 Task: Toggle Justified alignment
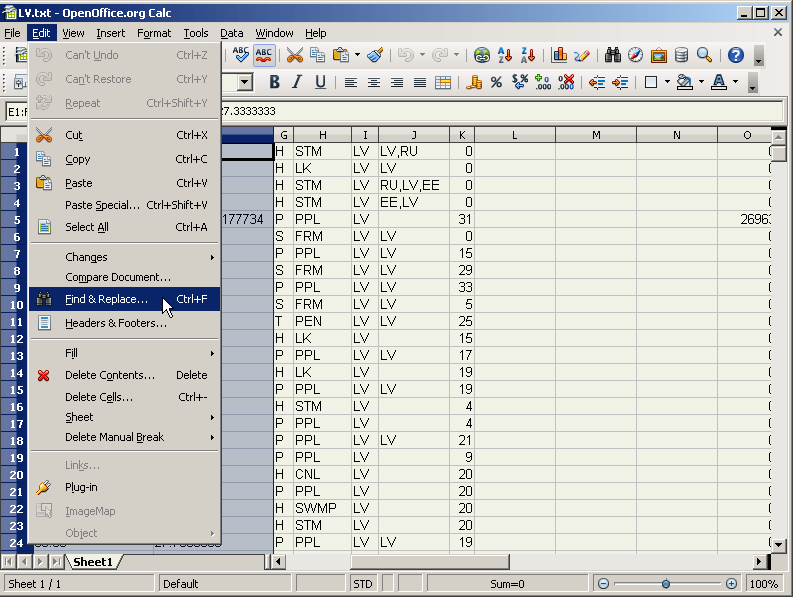tap(419, 82)
